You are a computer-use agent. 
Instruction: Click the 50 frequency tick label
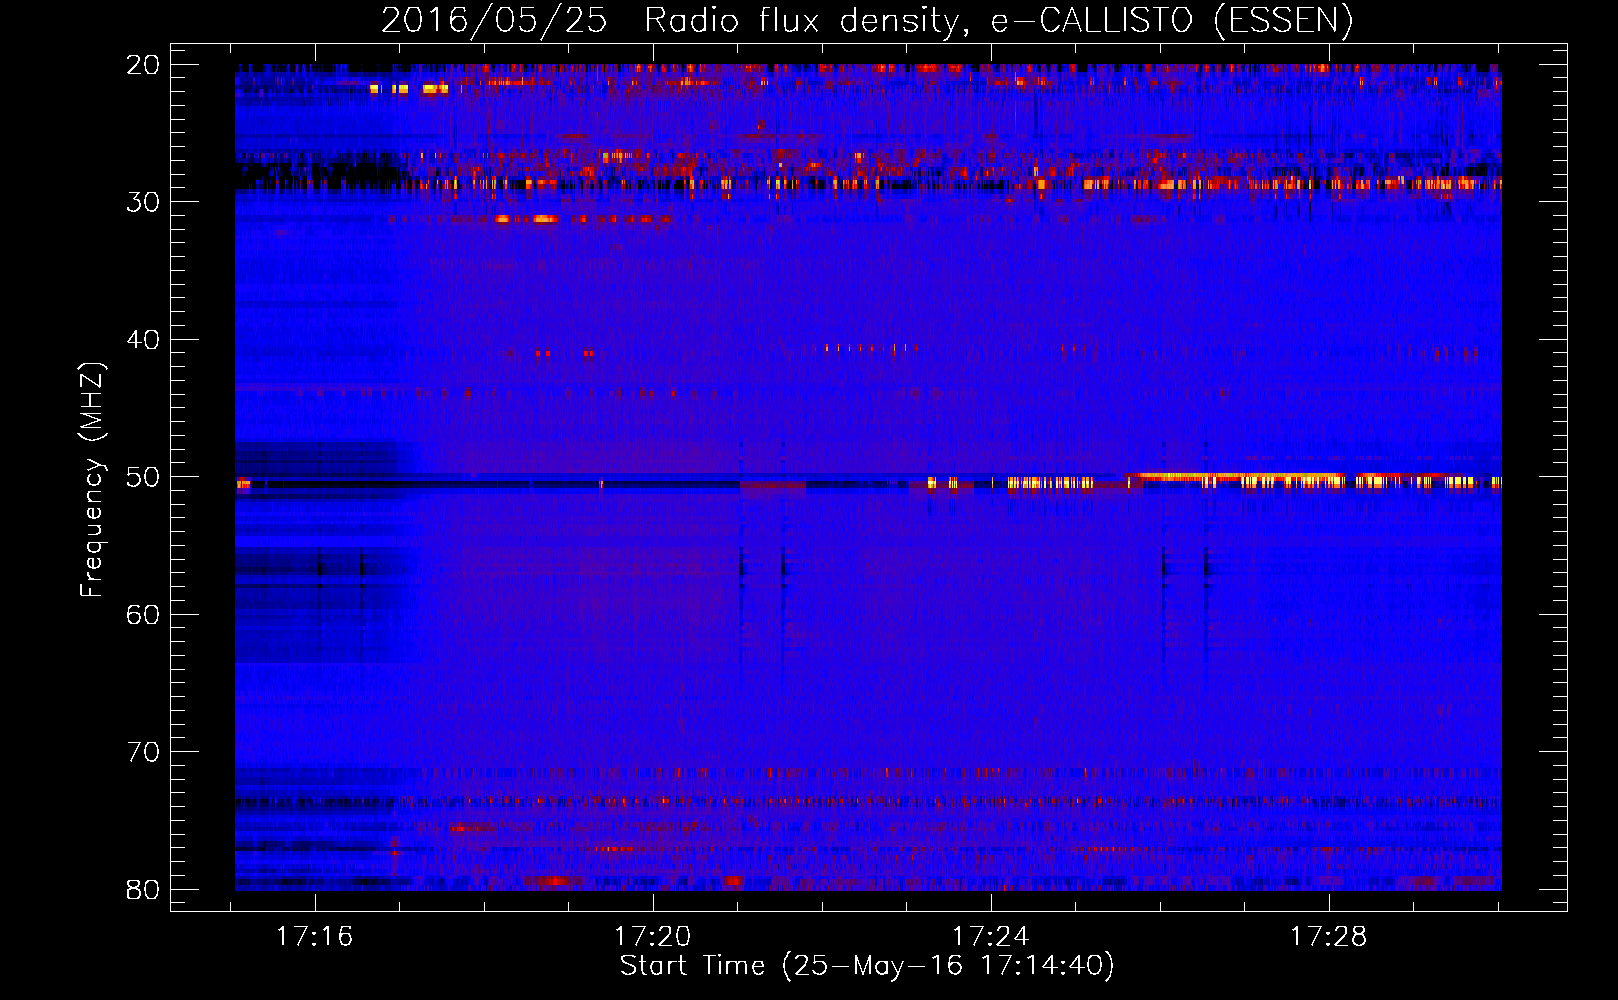pos(143,477)
